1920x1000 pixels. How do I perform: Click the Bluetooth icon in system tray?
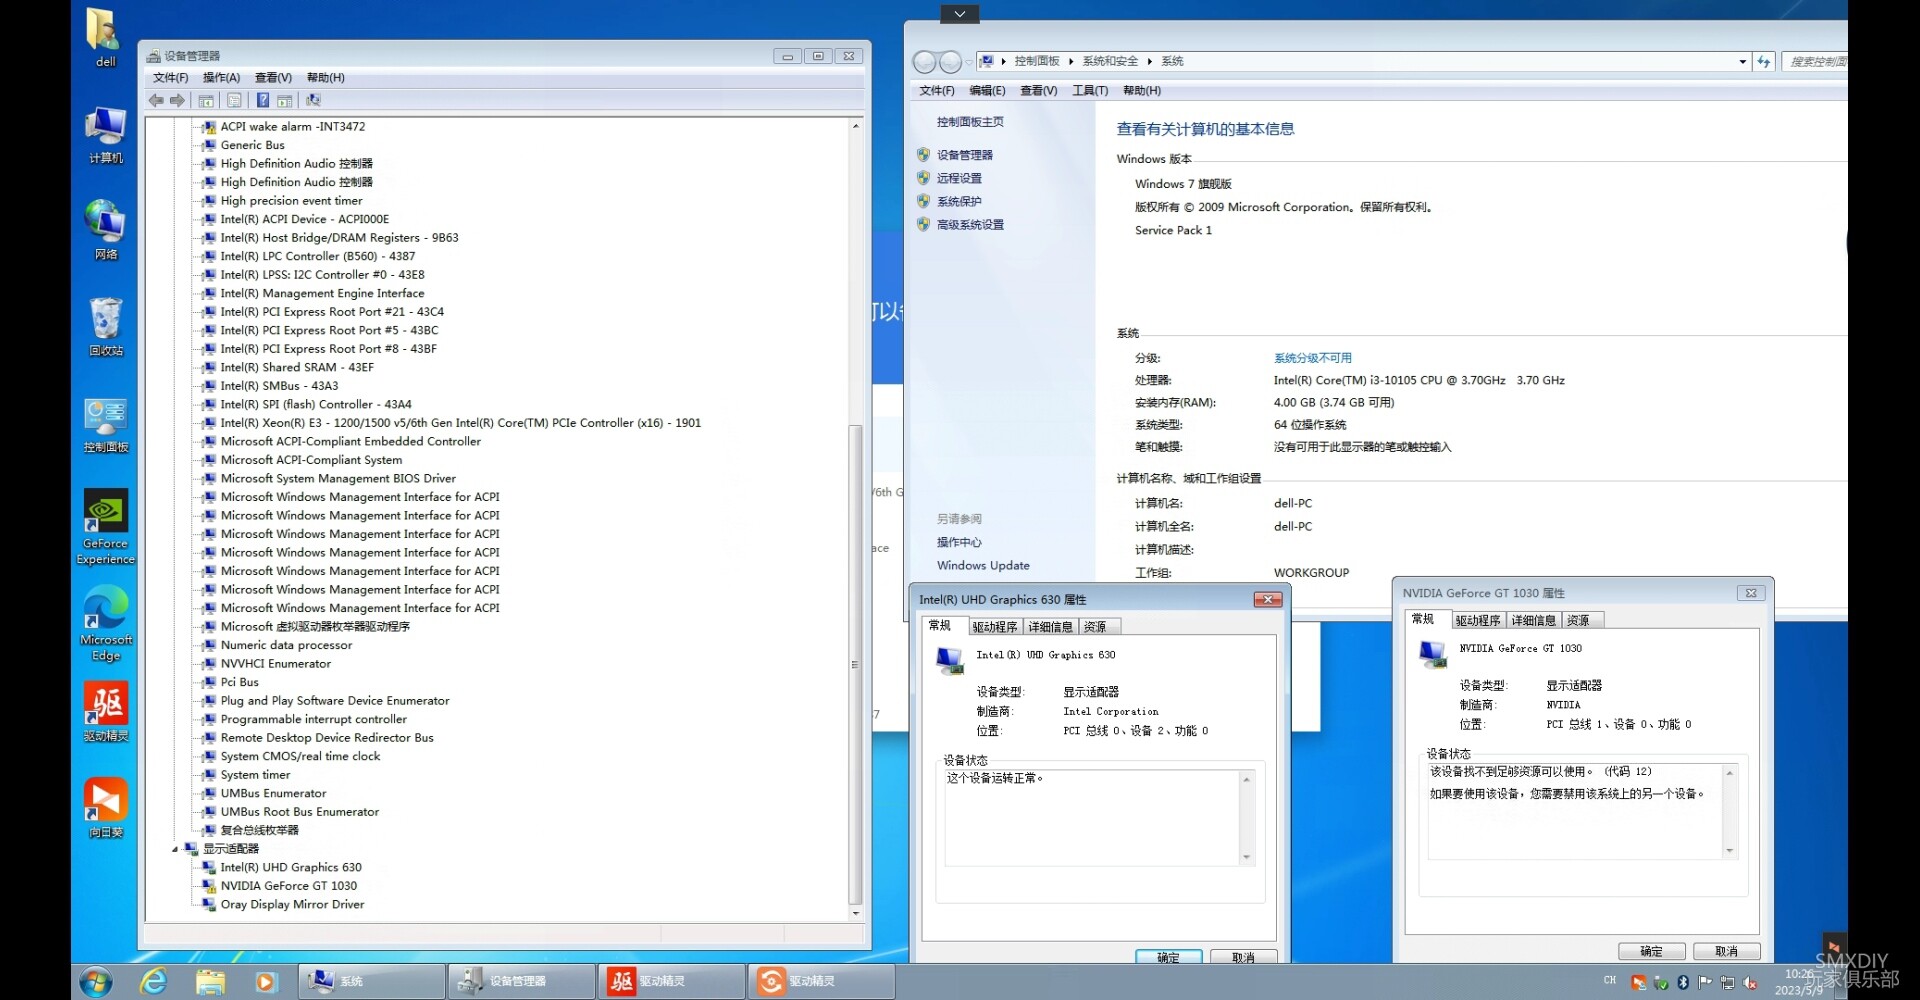point(1683,982)
